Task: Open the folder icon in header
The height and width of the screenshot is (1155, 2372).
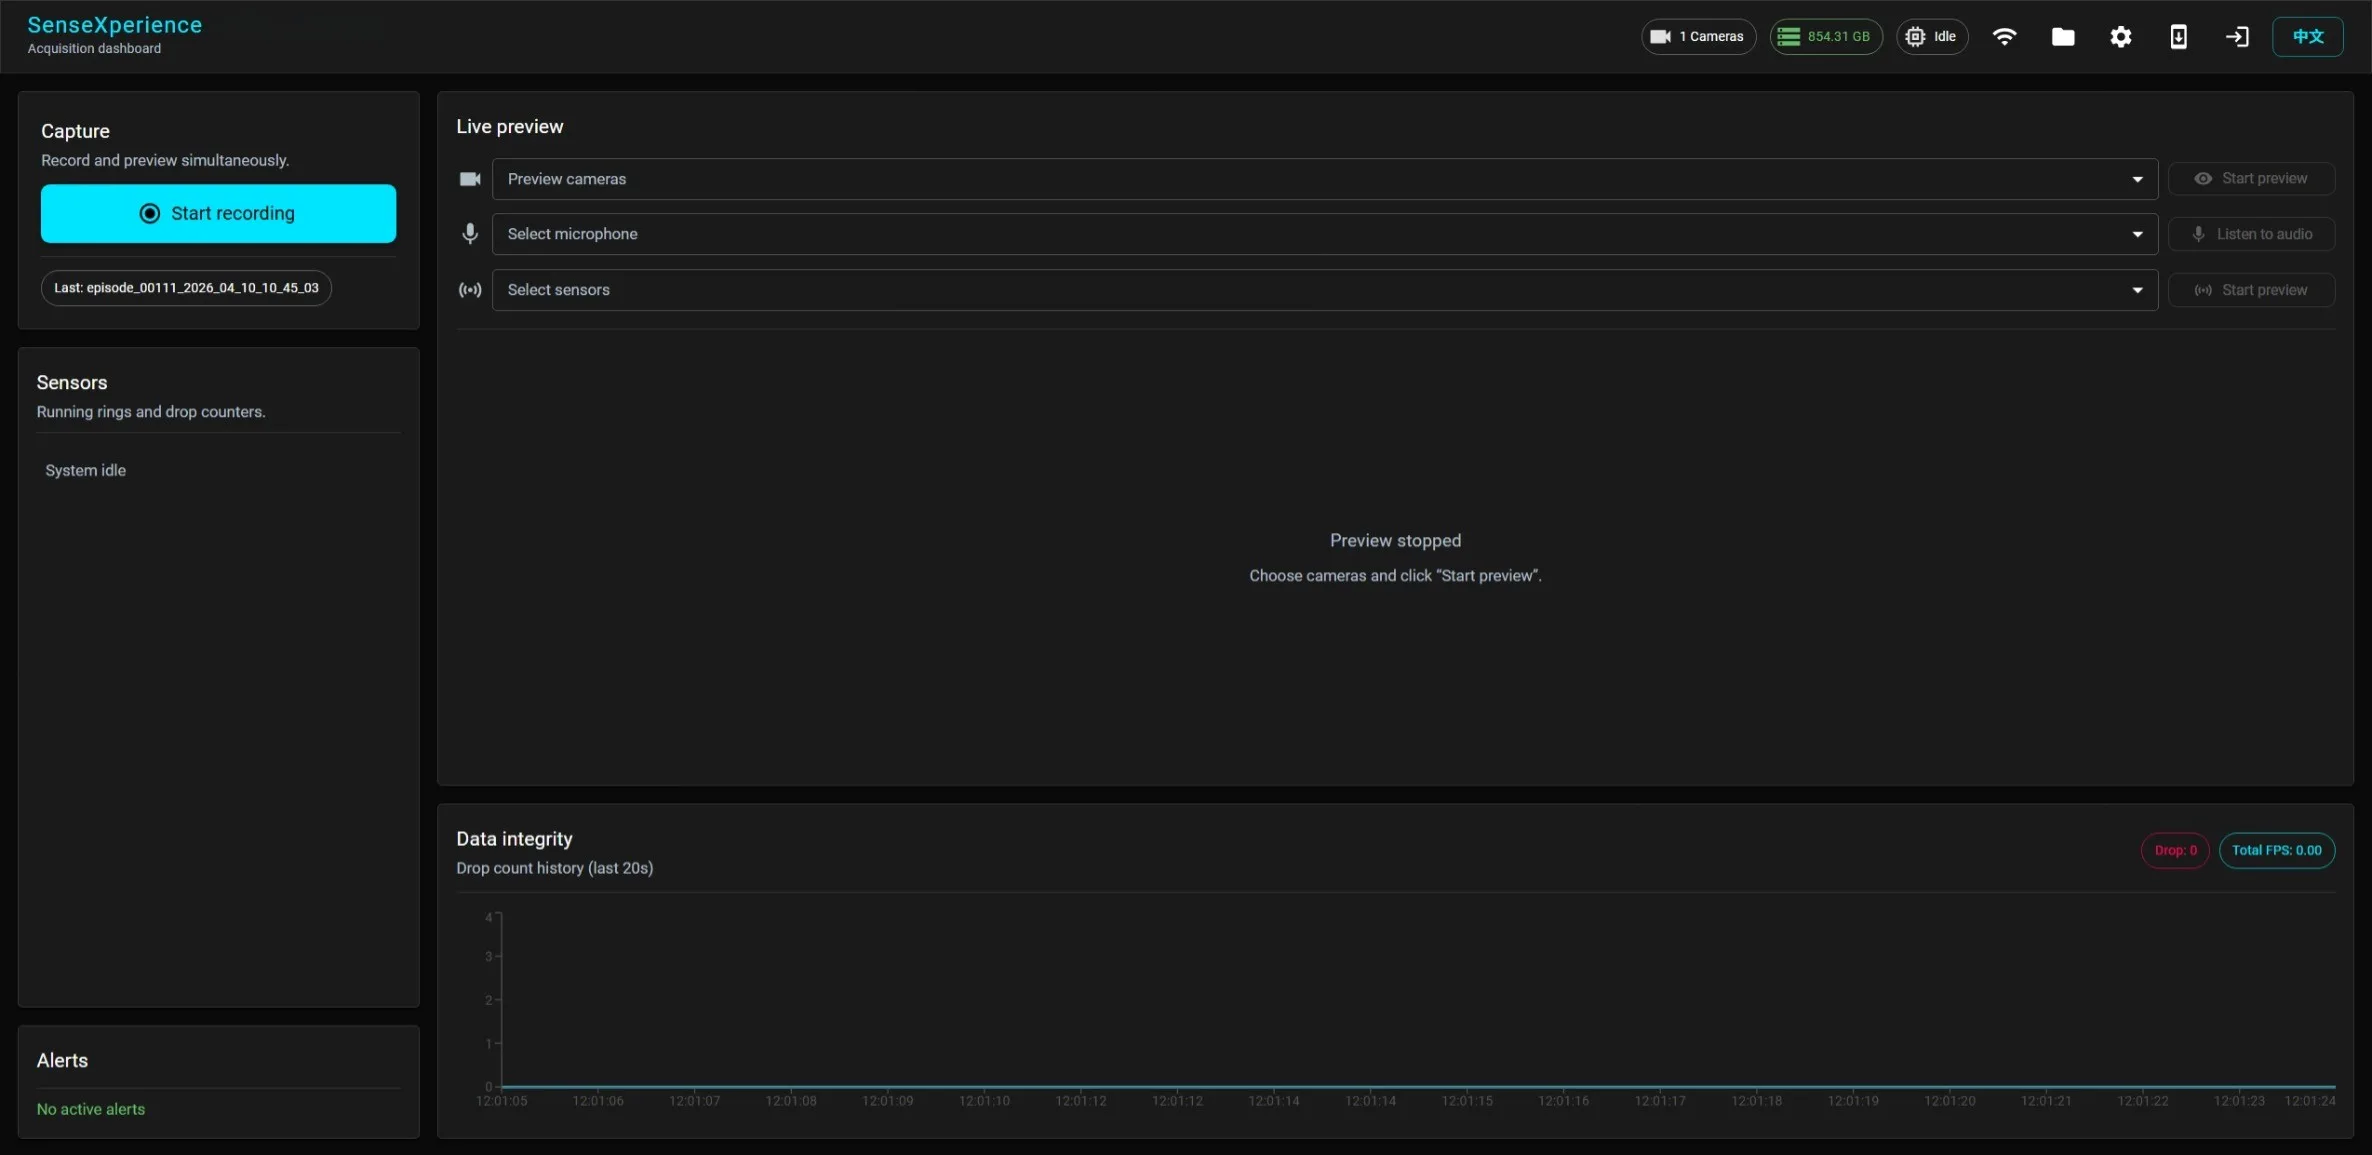Action: (x=2062, y=37)
